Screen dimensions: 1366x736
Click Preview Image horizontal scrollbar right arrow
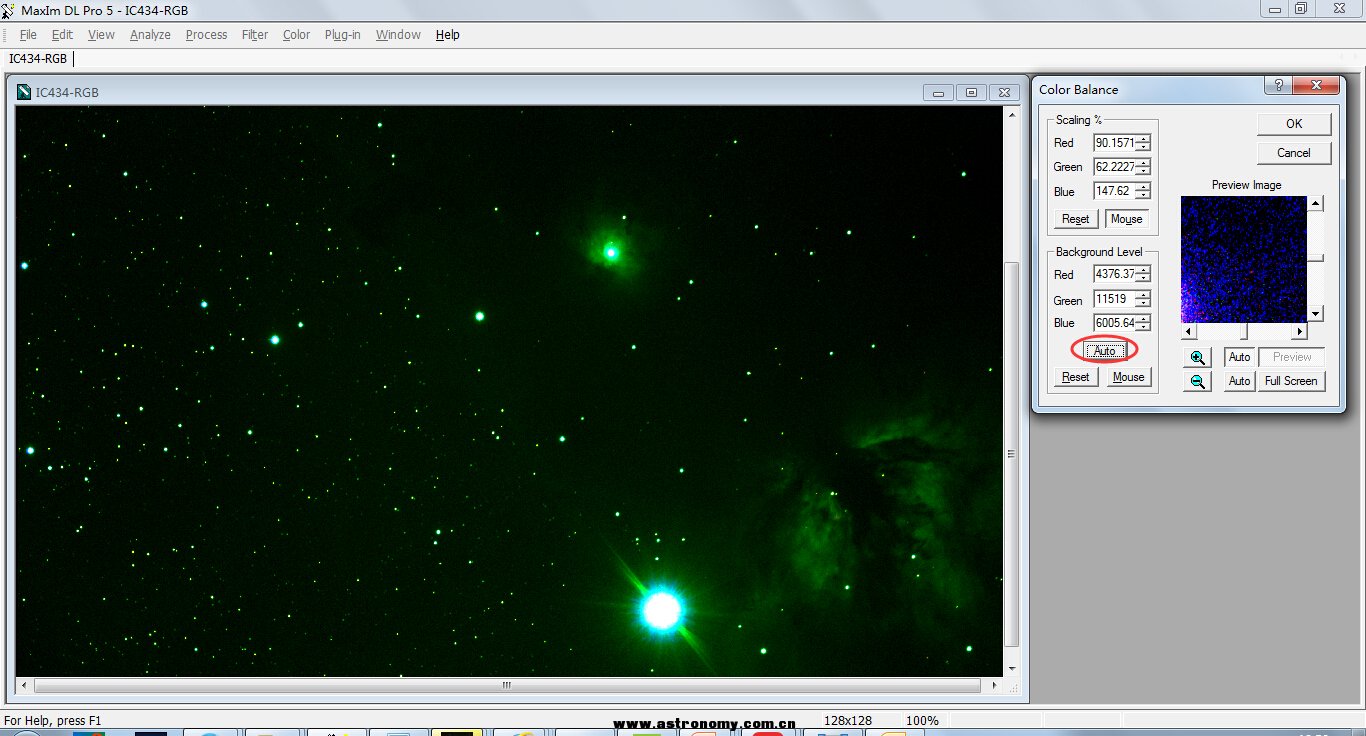tap(1300, 331)
